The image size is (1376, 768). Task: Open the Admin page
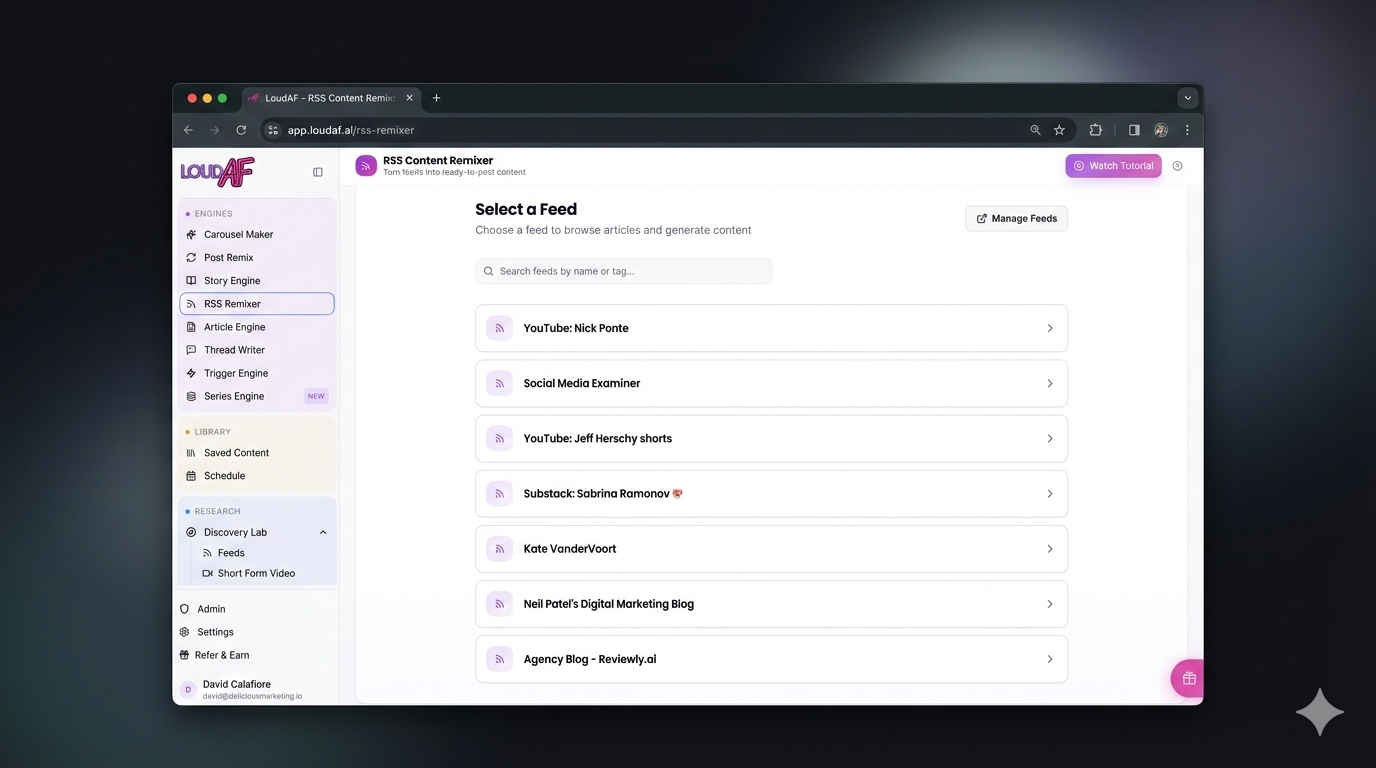[211, 609]
